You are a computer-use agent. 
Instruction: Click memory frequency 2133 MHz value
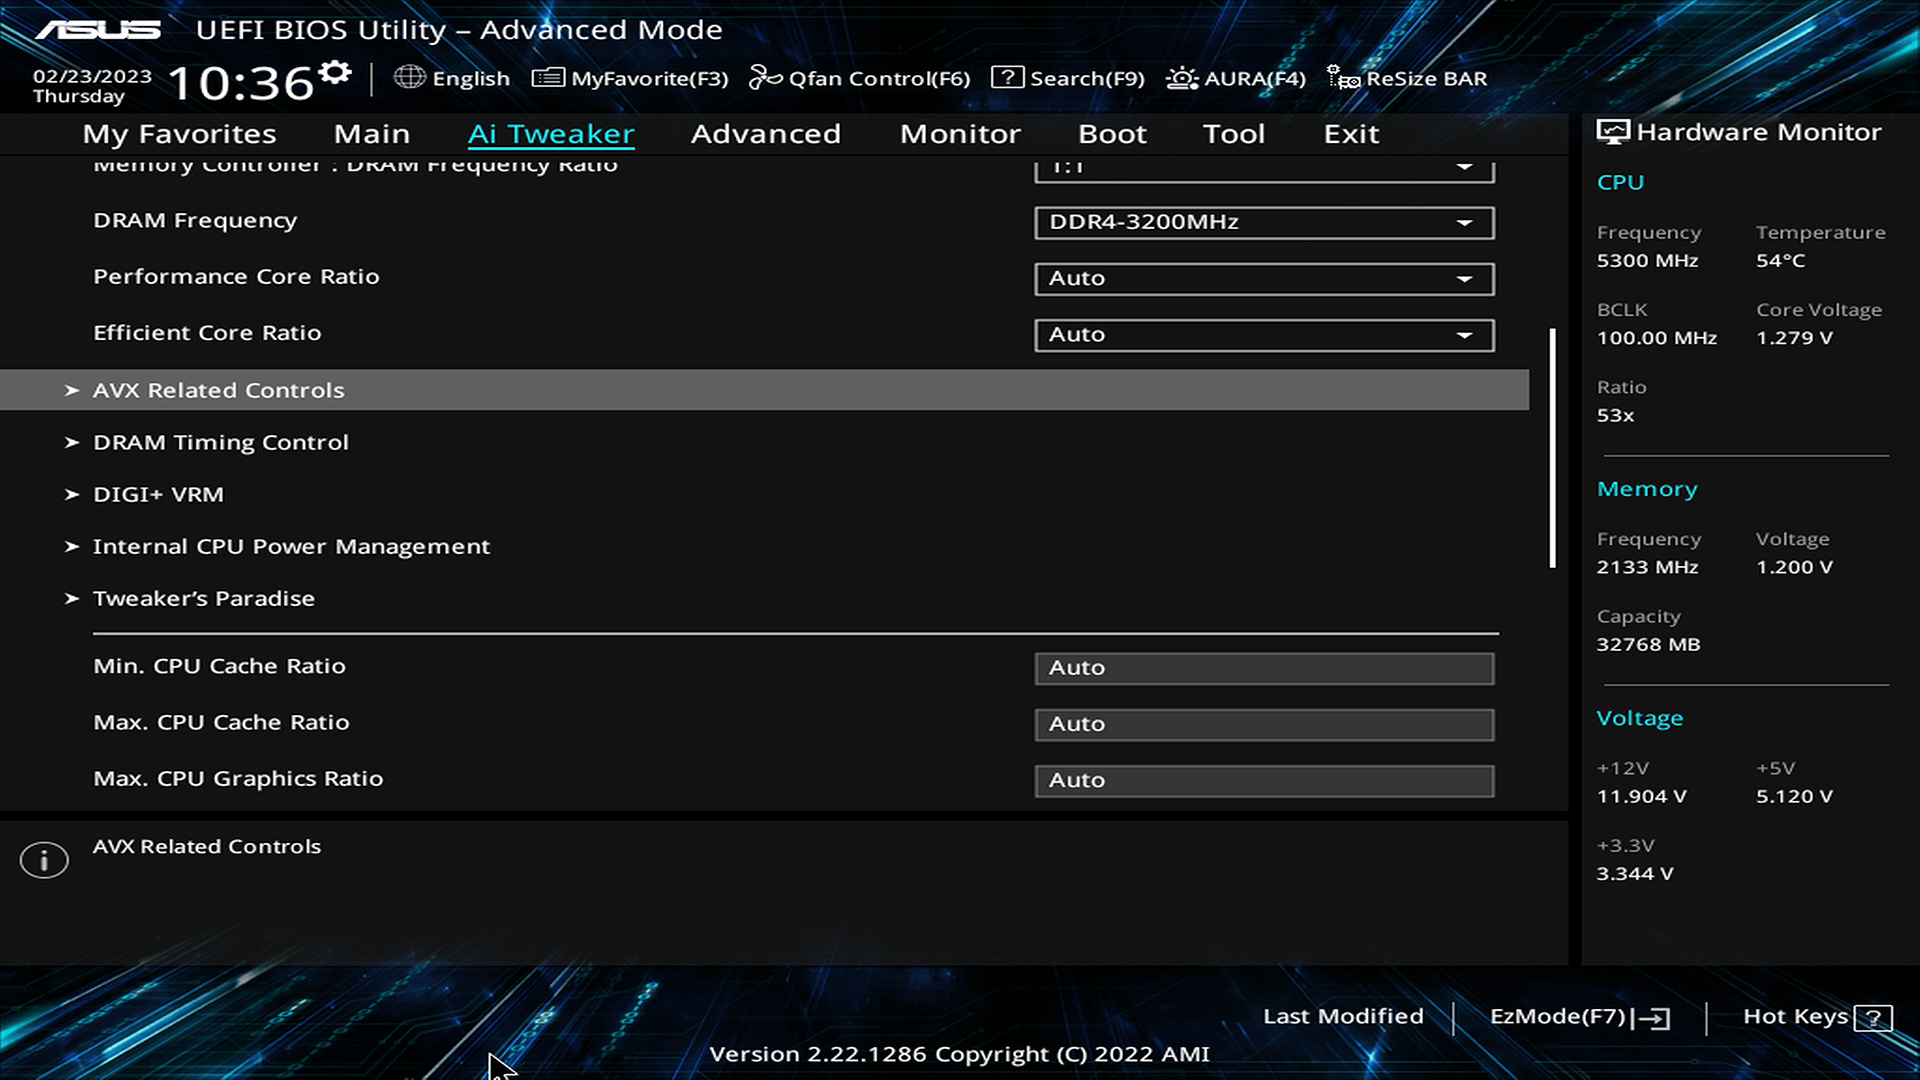(1647, 567)
